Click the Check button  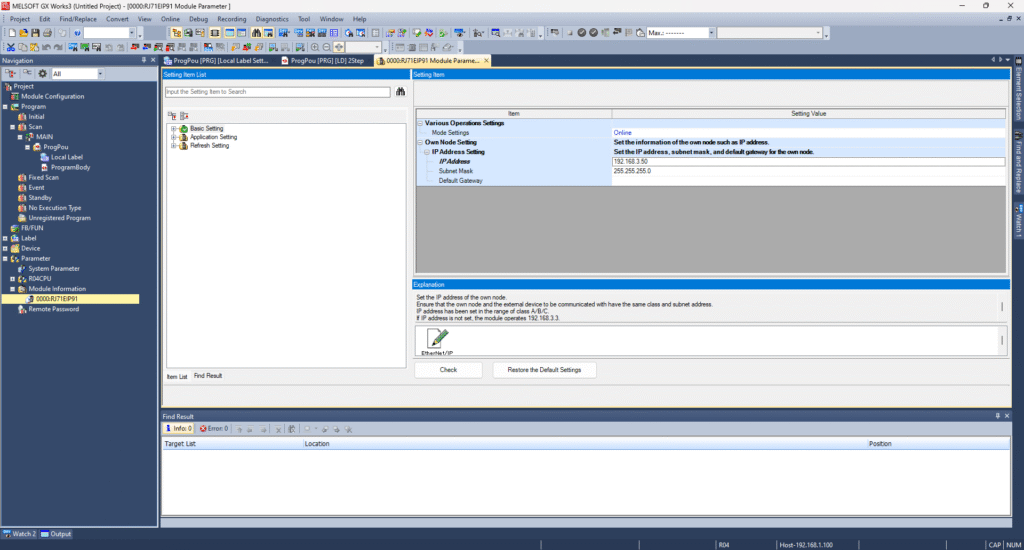pyautogui.click(x=448, y=370)
